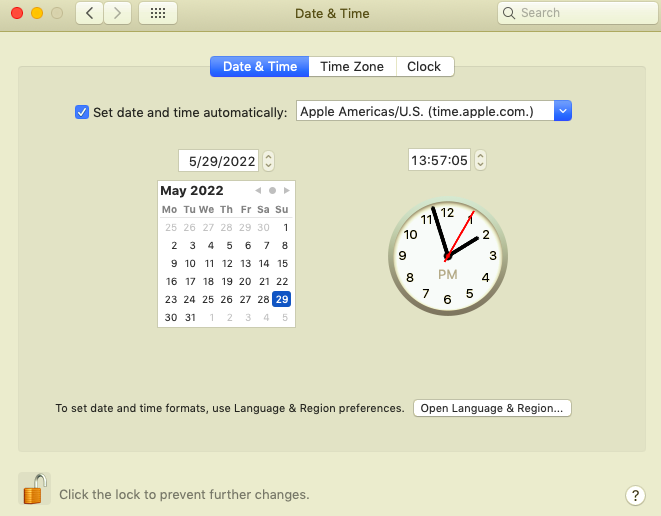Click the time stepper arrows
Viewport: 661px width, 516px height.
click(x=480, y=160)
